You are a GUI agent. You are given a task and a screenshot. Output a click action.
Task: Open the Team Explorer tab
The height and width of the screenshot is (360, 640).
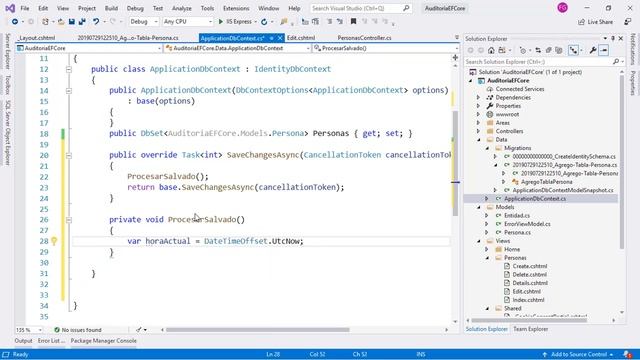[x=531, y=329]
